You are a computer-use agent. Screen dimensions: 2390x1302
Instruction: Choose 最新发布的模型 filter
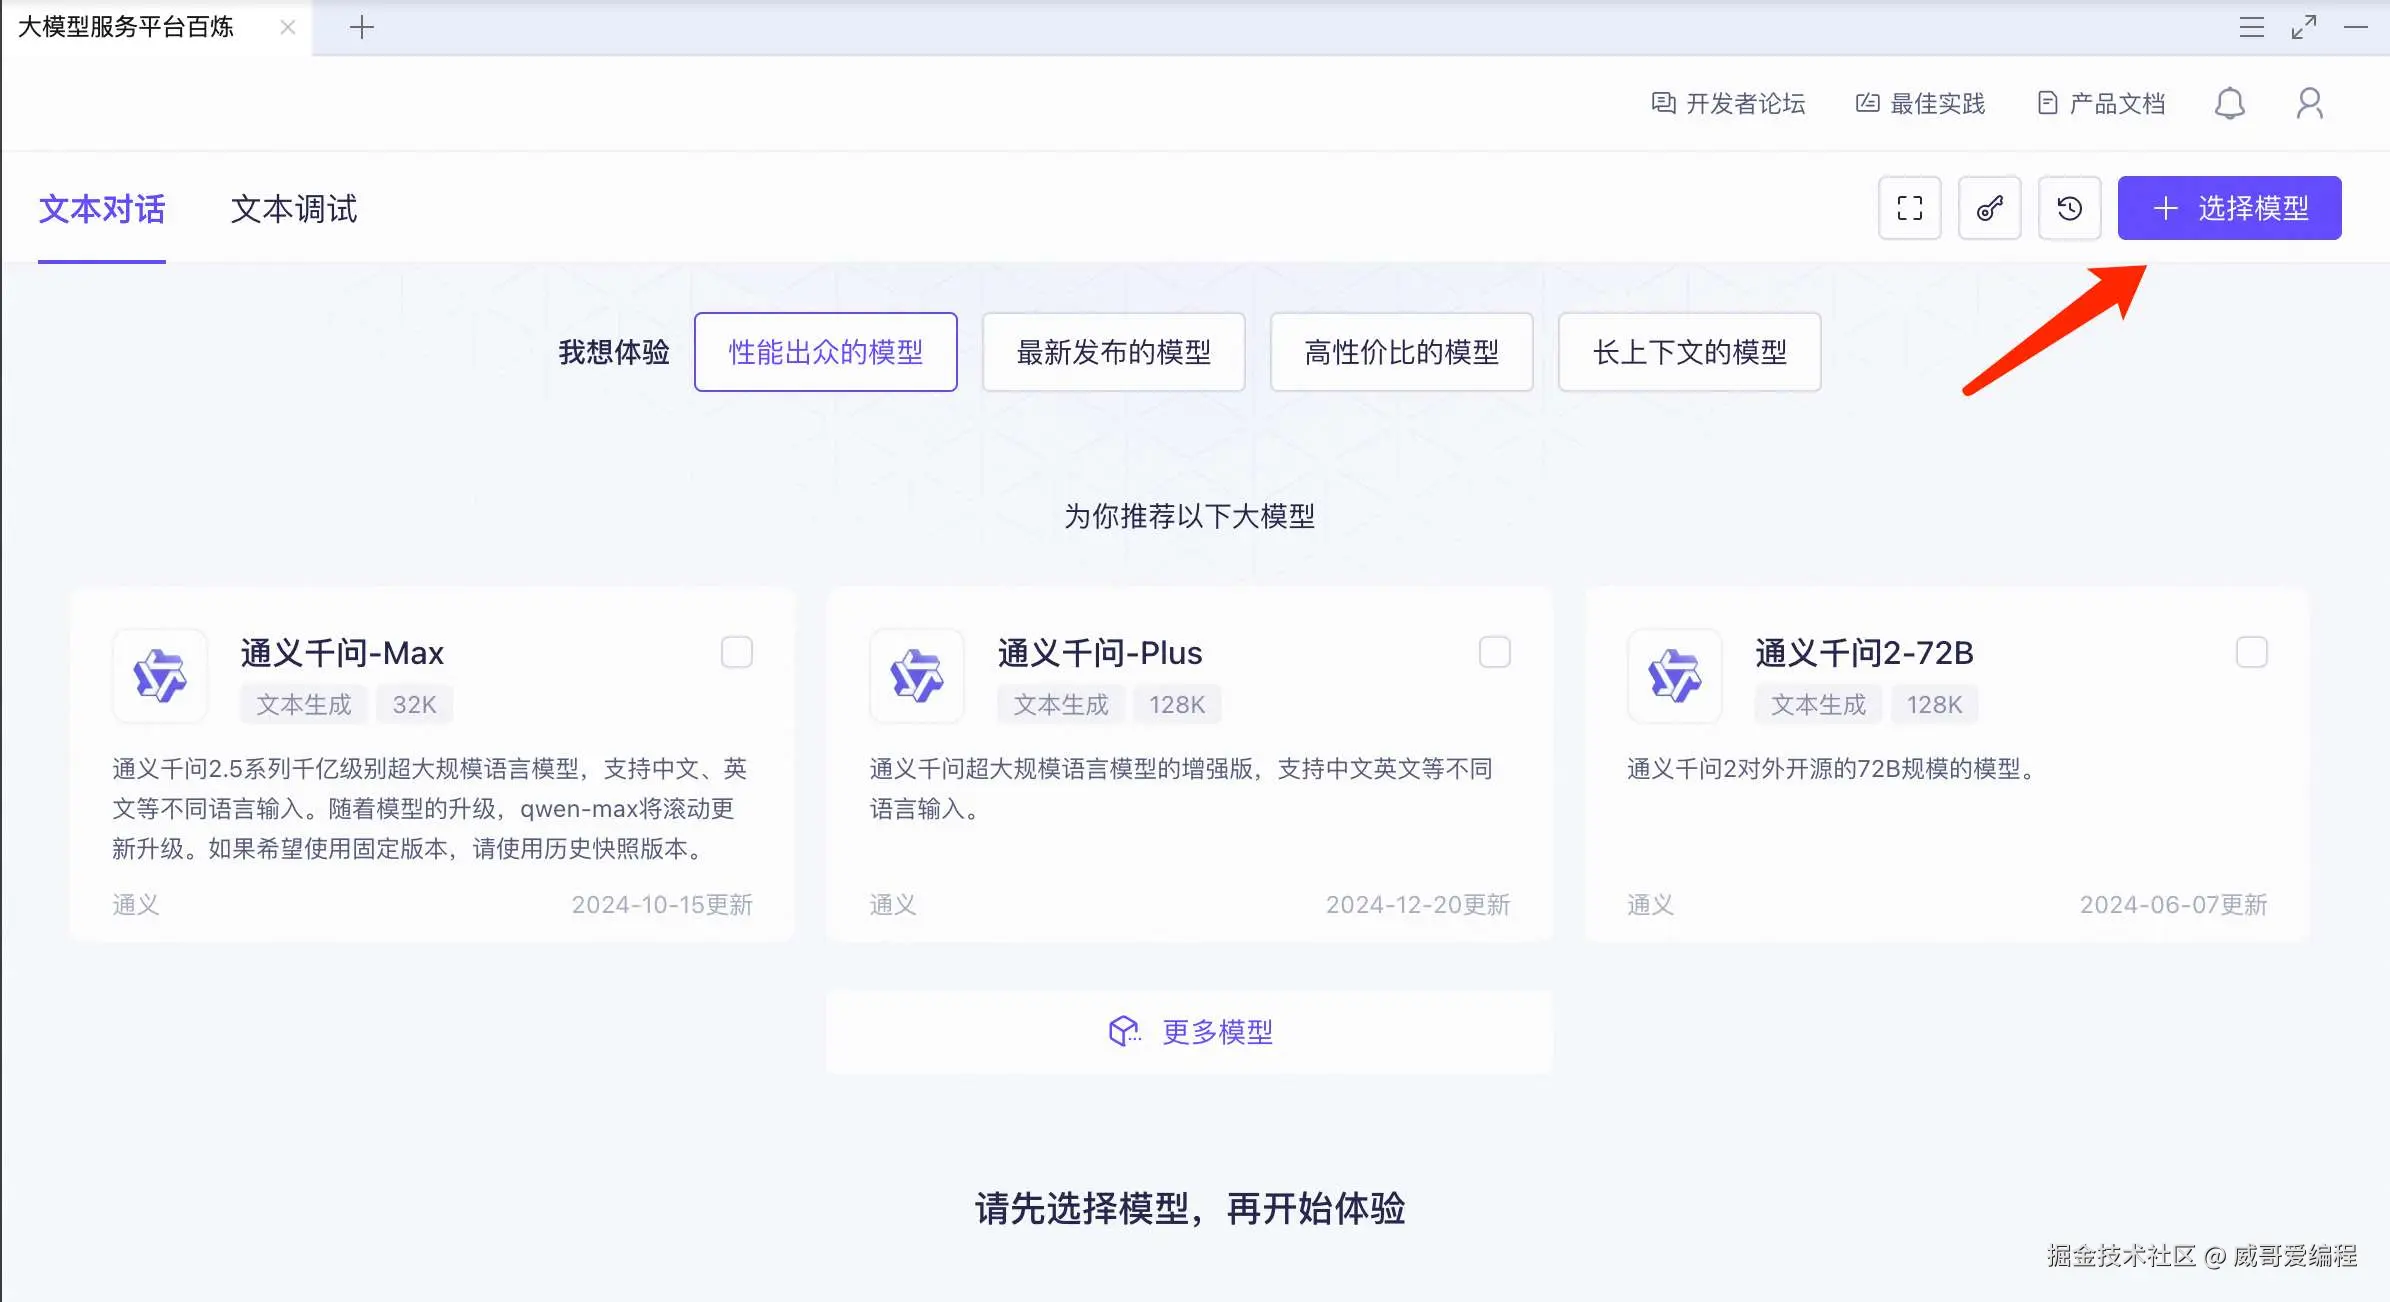click(1113, 352)
